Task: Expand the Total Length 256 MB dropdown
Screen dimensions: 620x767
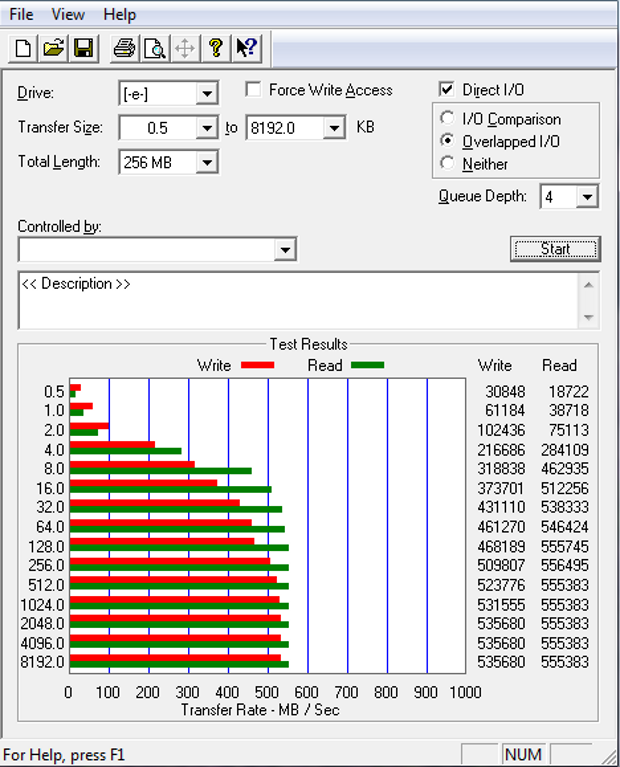Action: pyautogui.click(x=207, y=162)
